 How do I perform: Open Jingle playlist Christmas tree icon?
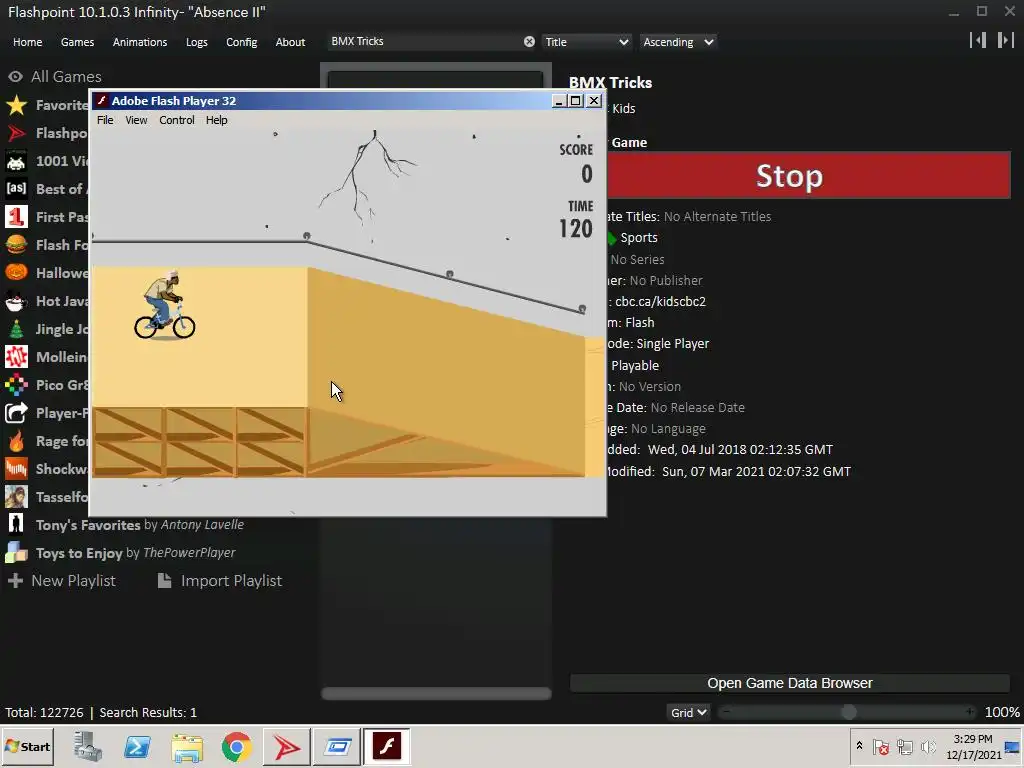(x=16, y=329)
